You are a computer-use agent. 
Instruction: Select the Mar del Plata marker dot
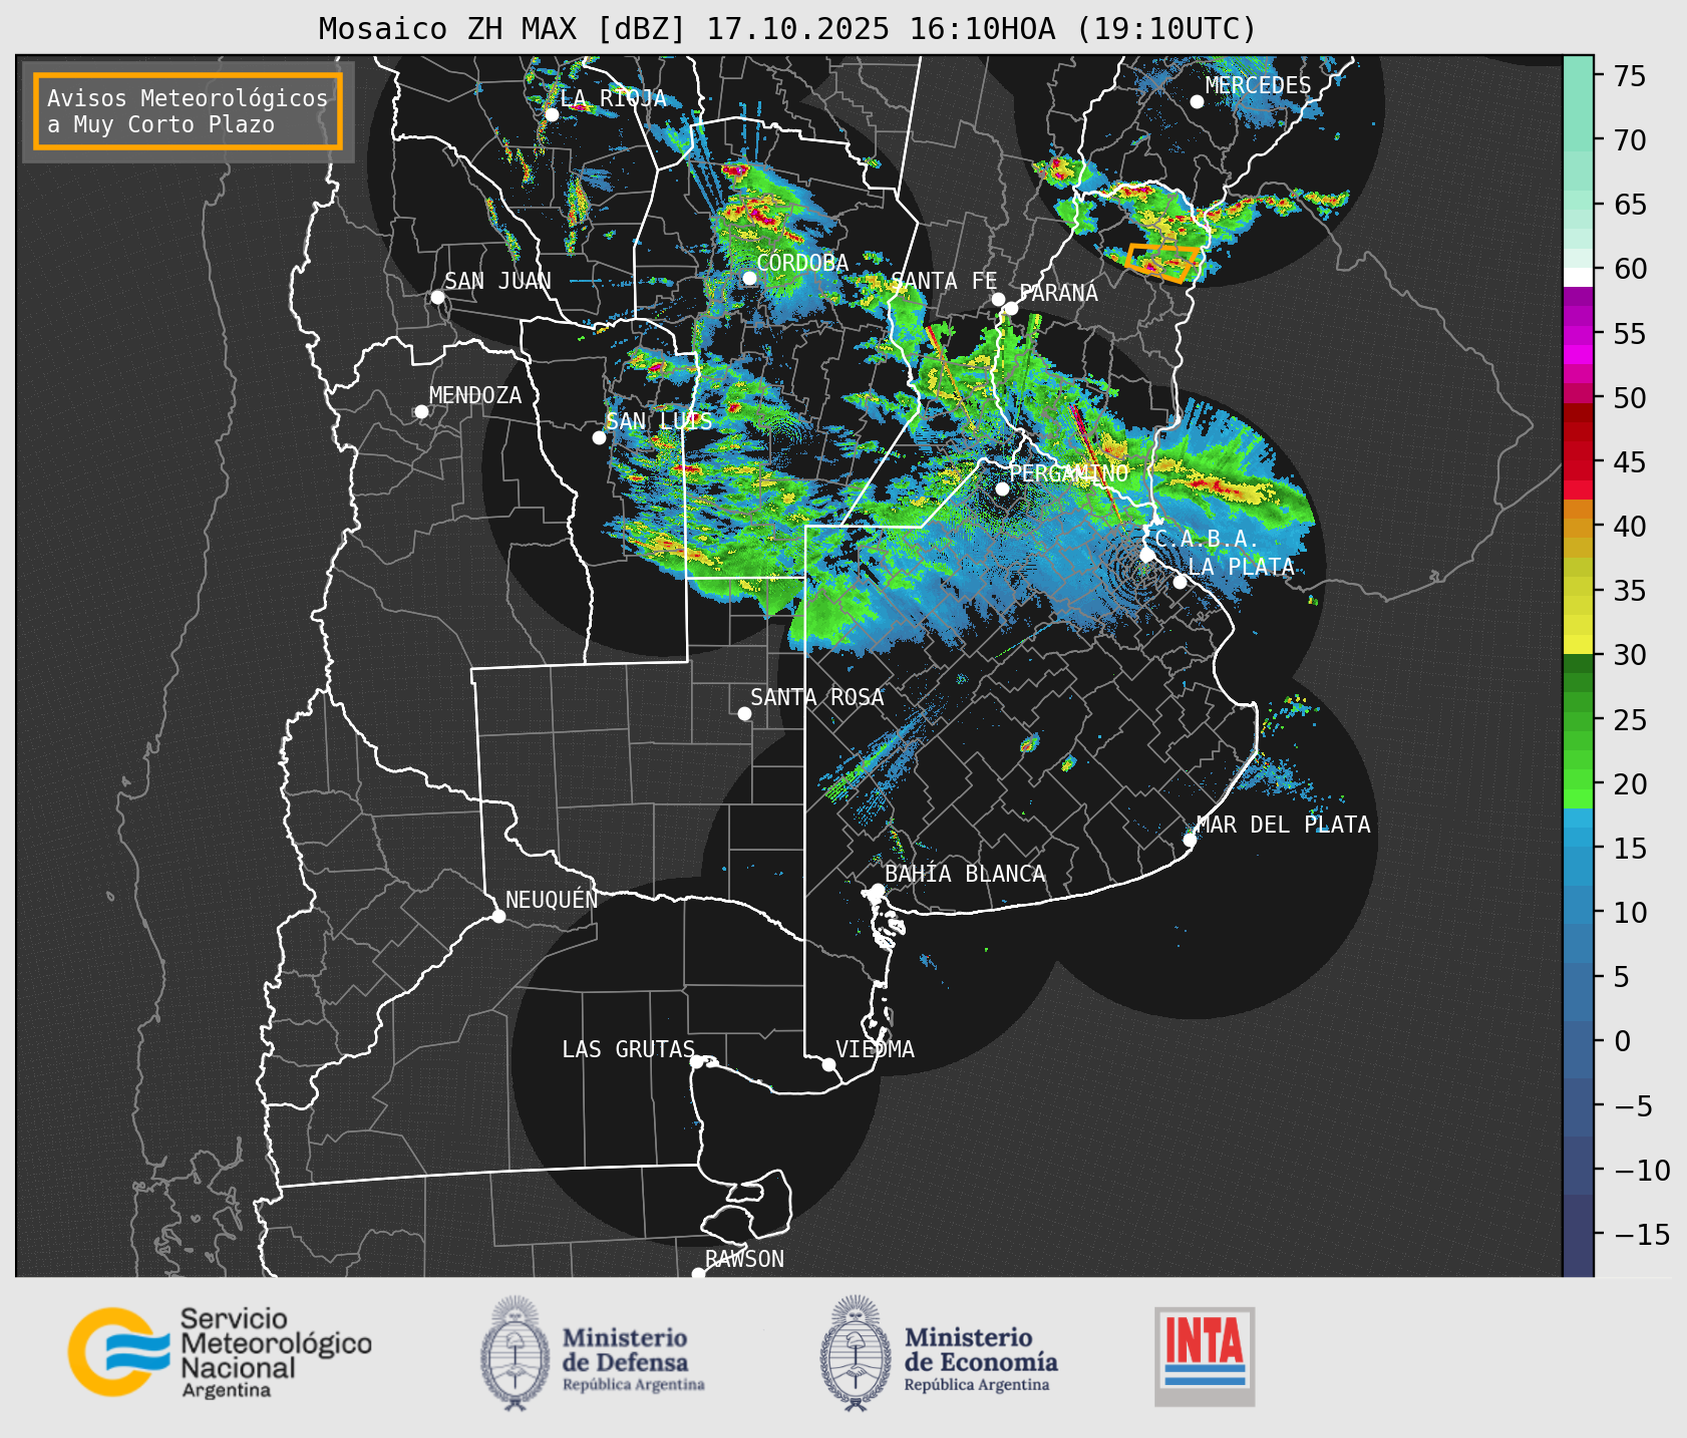point(1190,840)
